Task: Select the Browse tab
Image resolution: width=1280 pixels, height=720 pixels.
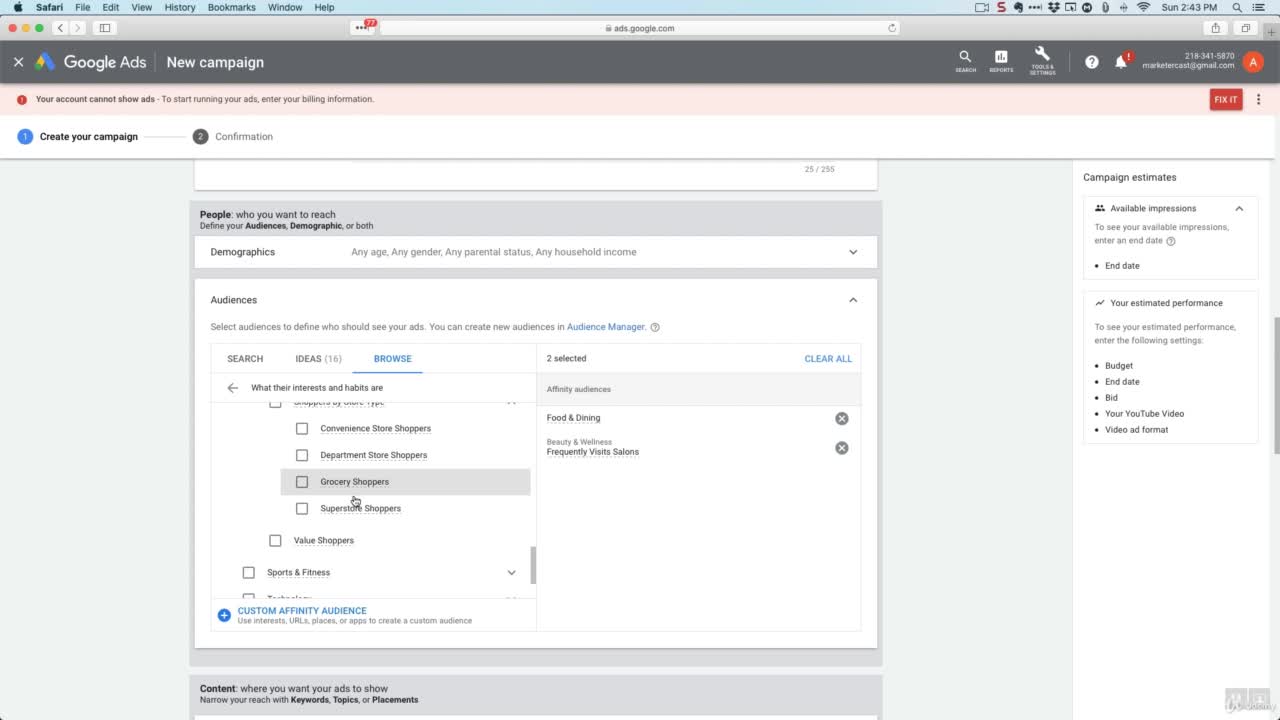Action: tap(392, 359)
